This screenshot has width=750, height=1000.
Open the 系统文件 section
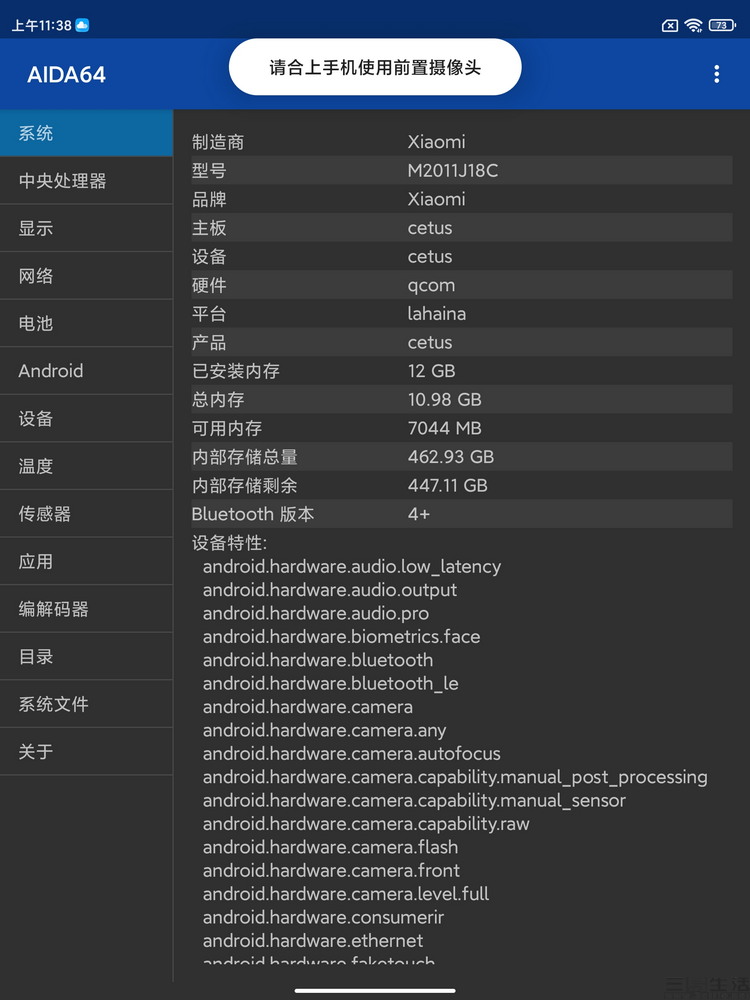click(x=86, y=704)
